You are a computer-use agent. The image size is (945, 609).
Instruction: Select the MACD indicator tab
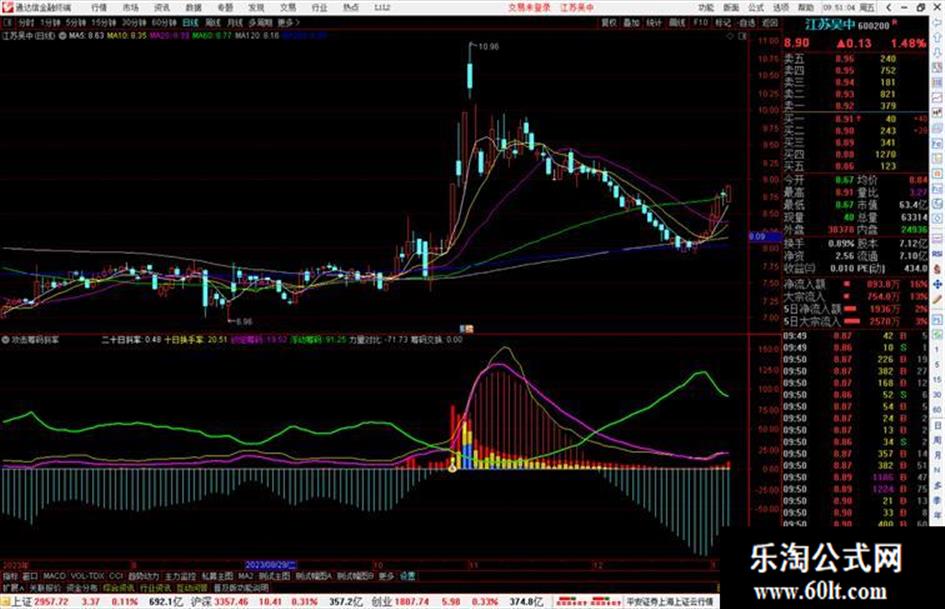tap(54, 576)
